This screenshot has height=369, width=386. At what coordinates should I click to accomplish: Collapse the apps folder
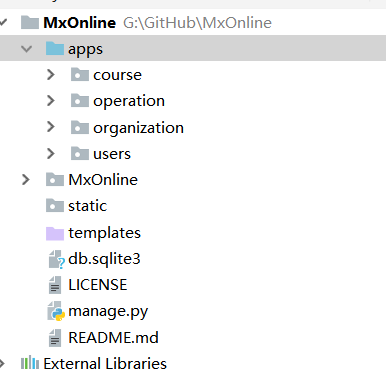pyautogui.click(x=26, y=49)
